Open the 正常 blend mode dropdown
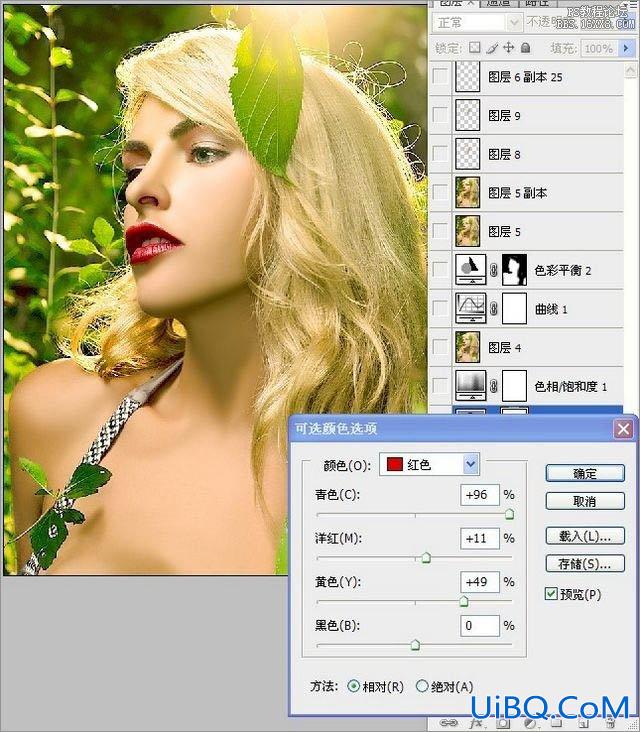This screenshot has width=640, height=732. click(476, 22)
